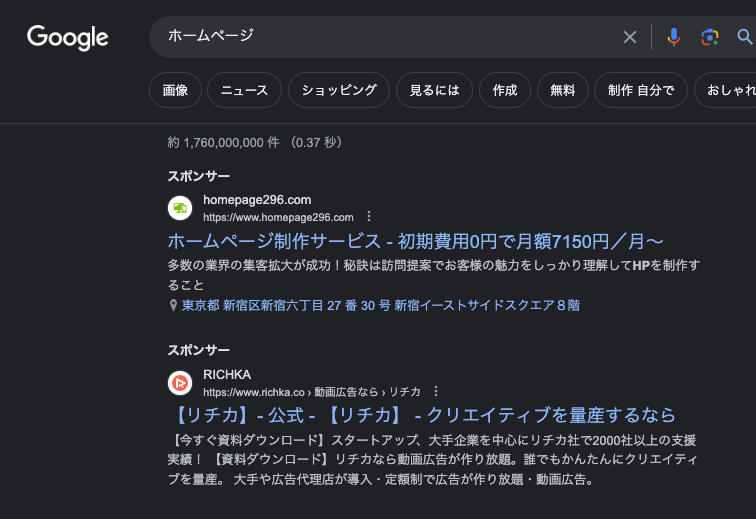
Task: Open the 東京都 新宿区 address link
Action: pyautogui.click(x=380, y=305)
